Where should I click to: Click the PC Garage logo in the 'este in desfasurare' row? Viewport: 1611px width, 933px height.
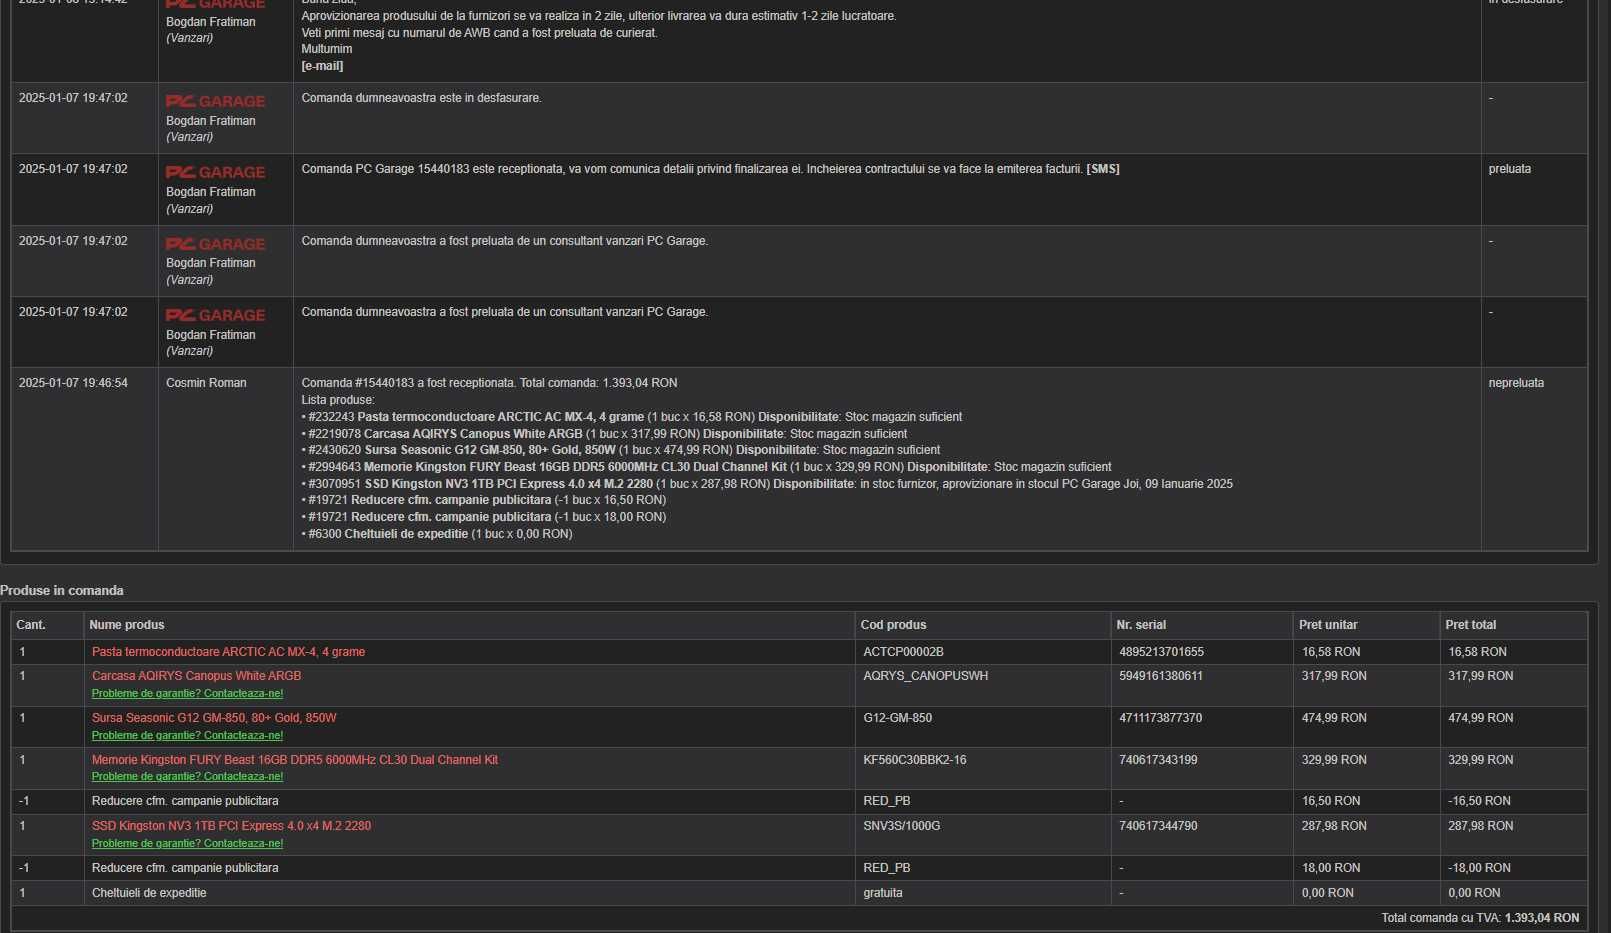pos(215,101)
